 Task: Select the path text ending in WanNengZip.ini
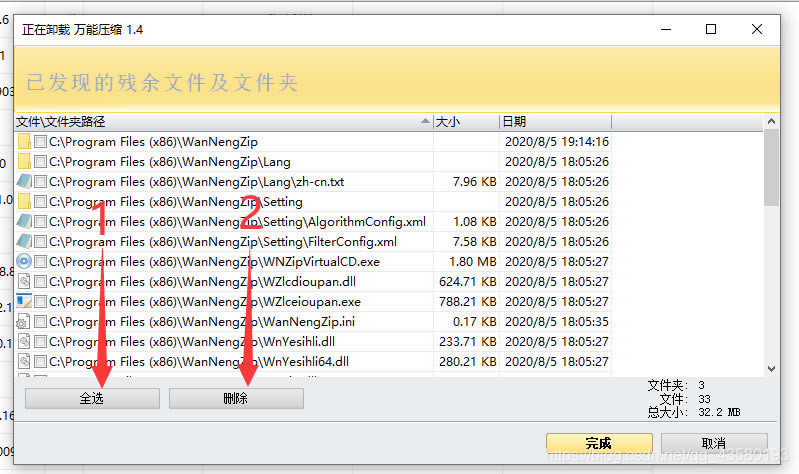(x=202, y=322)
